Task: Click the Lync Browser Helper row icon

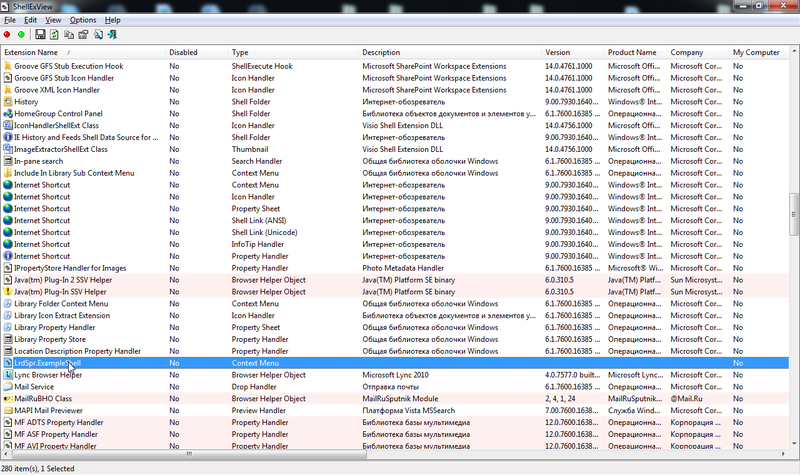Action: tap(8, 374)
